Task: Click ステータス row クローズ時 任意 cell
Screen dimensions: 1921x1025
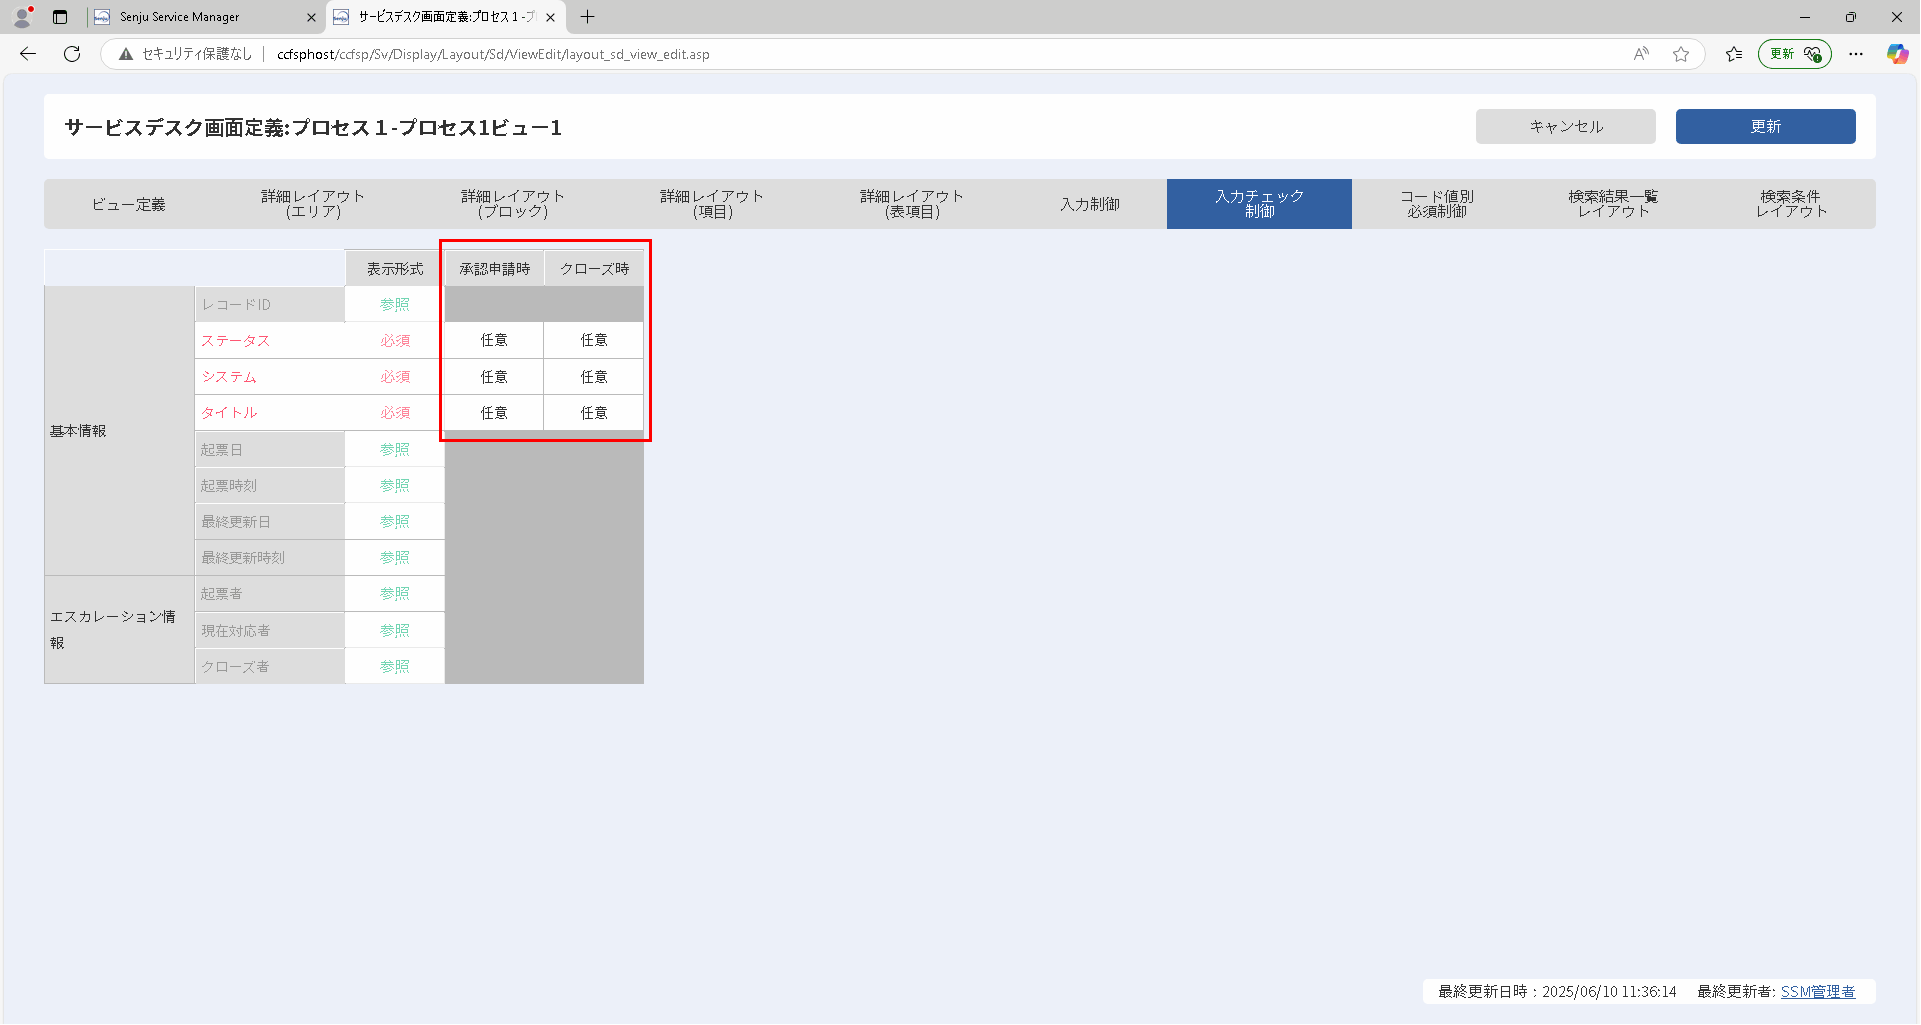Action: (594, 340)
